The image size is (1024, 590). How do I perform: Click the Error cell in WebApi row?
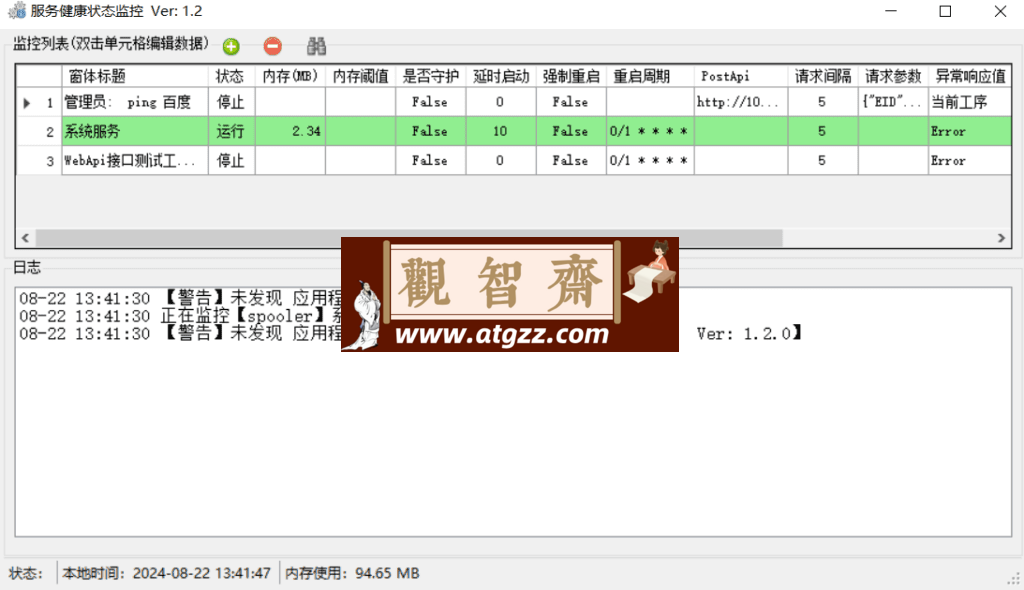coord(970,161)
